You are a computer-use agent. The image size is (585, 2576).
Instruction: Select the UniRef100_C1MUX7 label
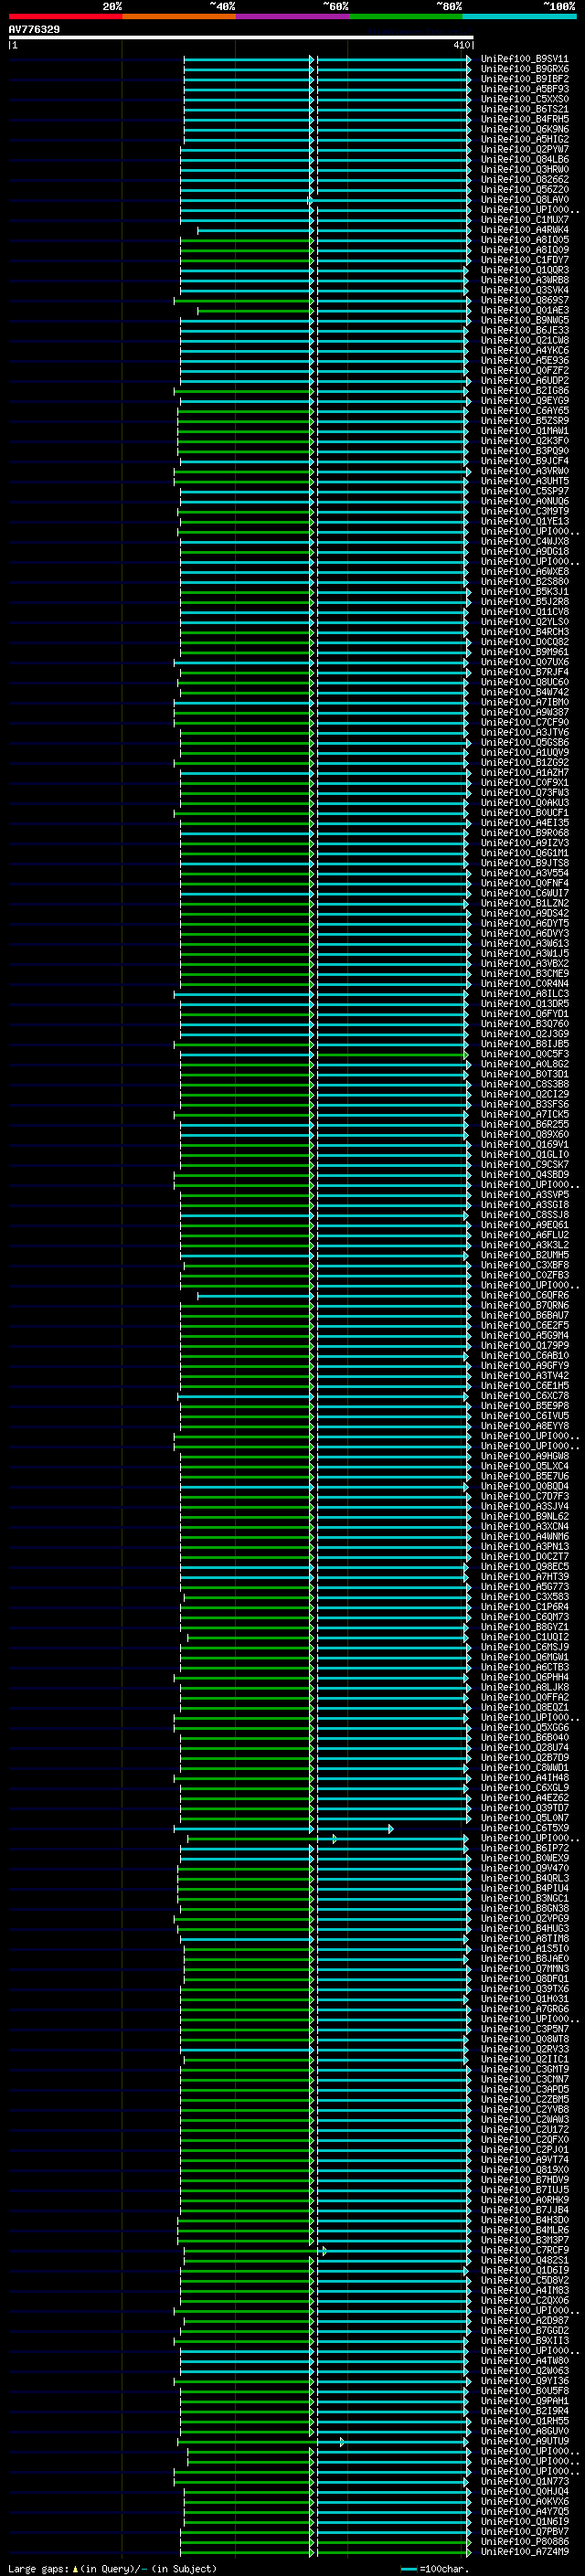pyautogui.click(x=525, y=220)
